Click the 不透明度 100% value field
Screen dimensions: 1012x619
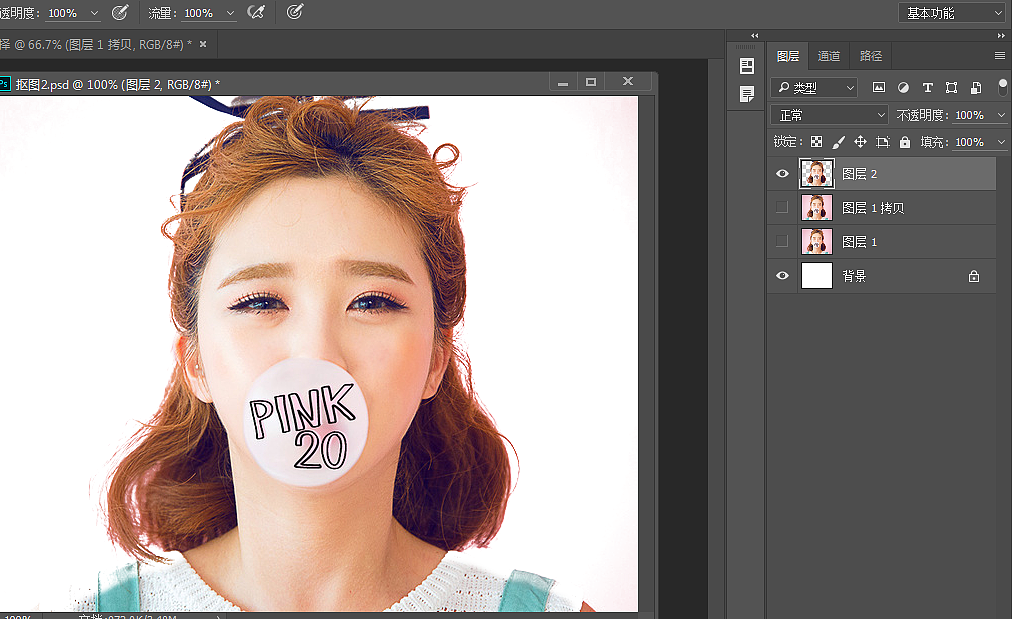(969, 115)
